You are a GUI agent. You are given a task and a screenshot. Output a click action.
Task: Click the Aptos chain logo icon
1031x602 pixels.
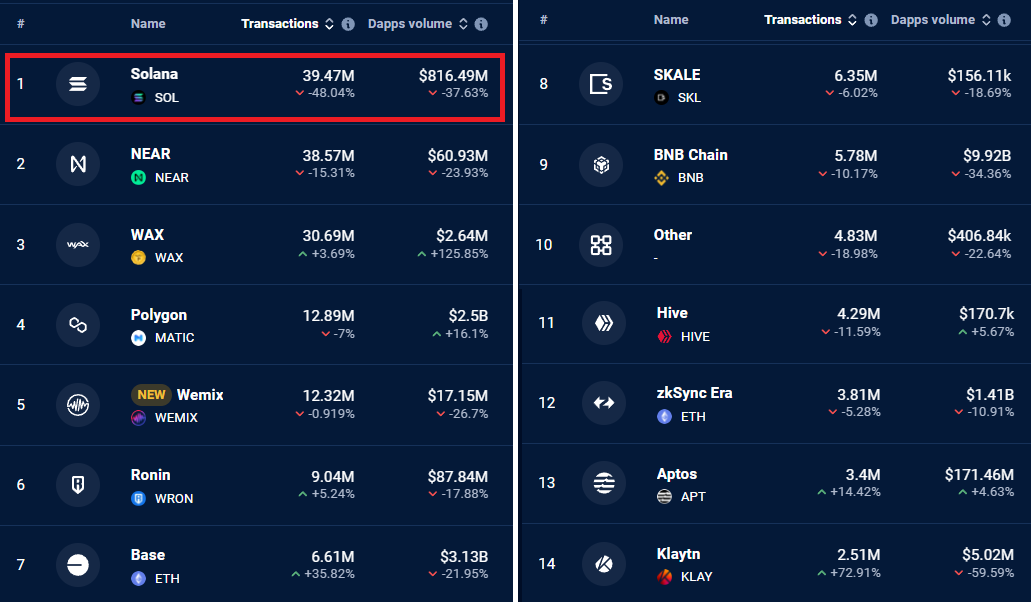(x=604, y=483)
